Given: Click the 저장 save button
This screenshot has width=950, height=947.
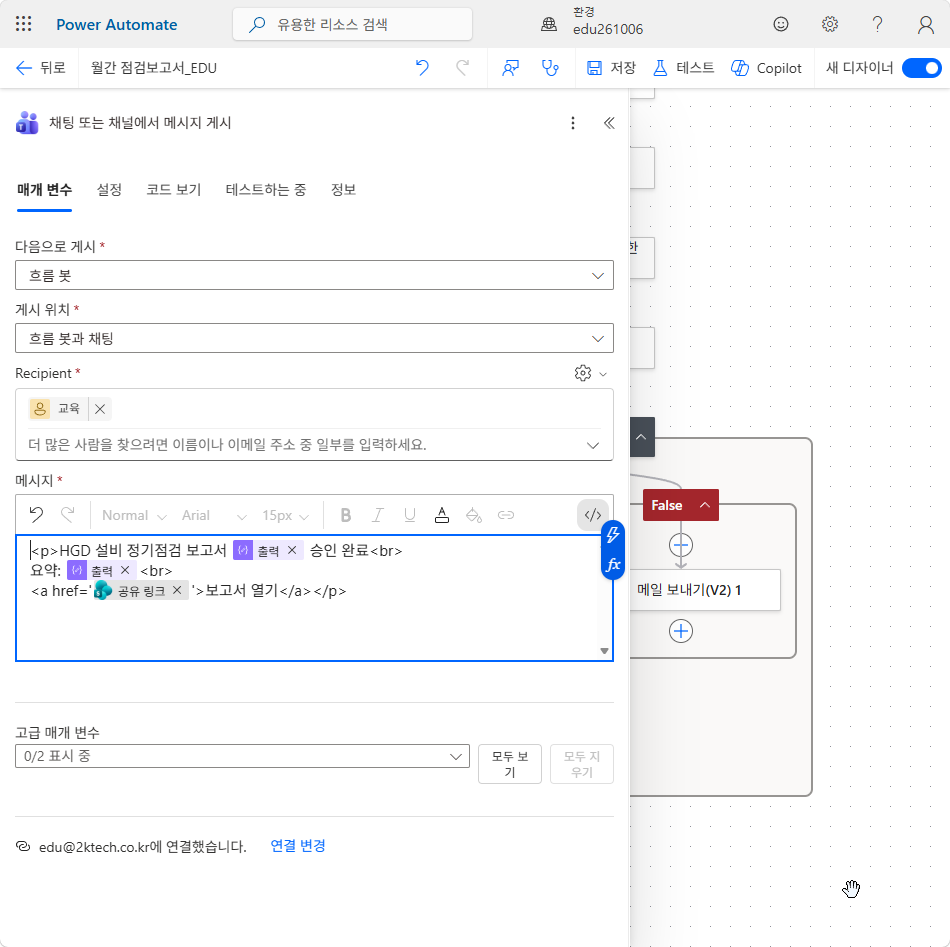Looking at the screenshot, I should [611, 68].
